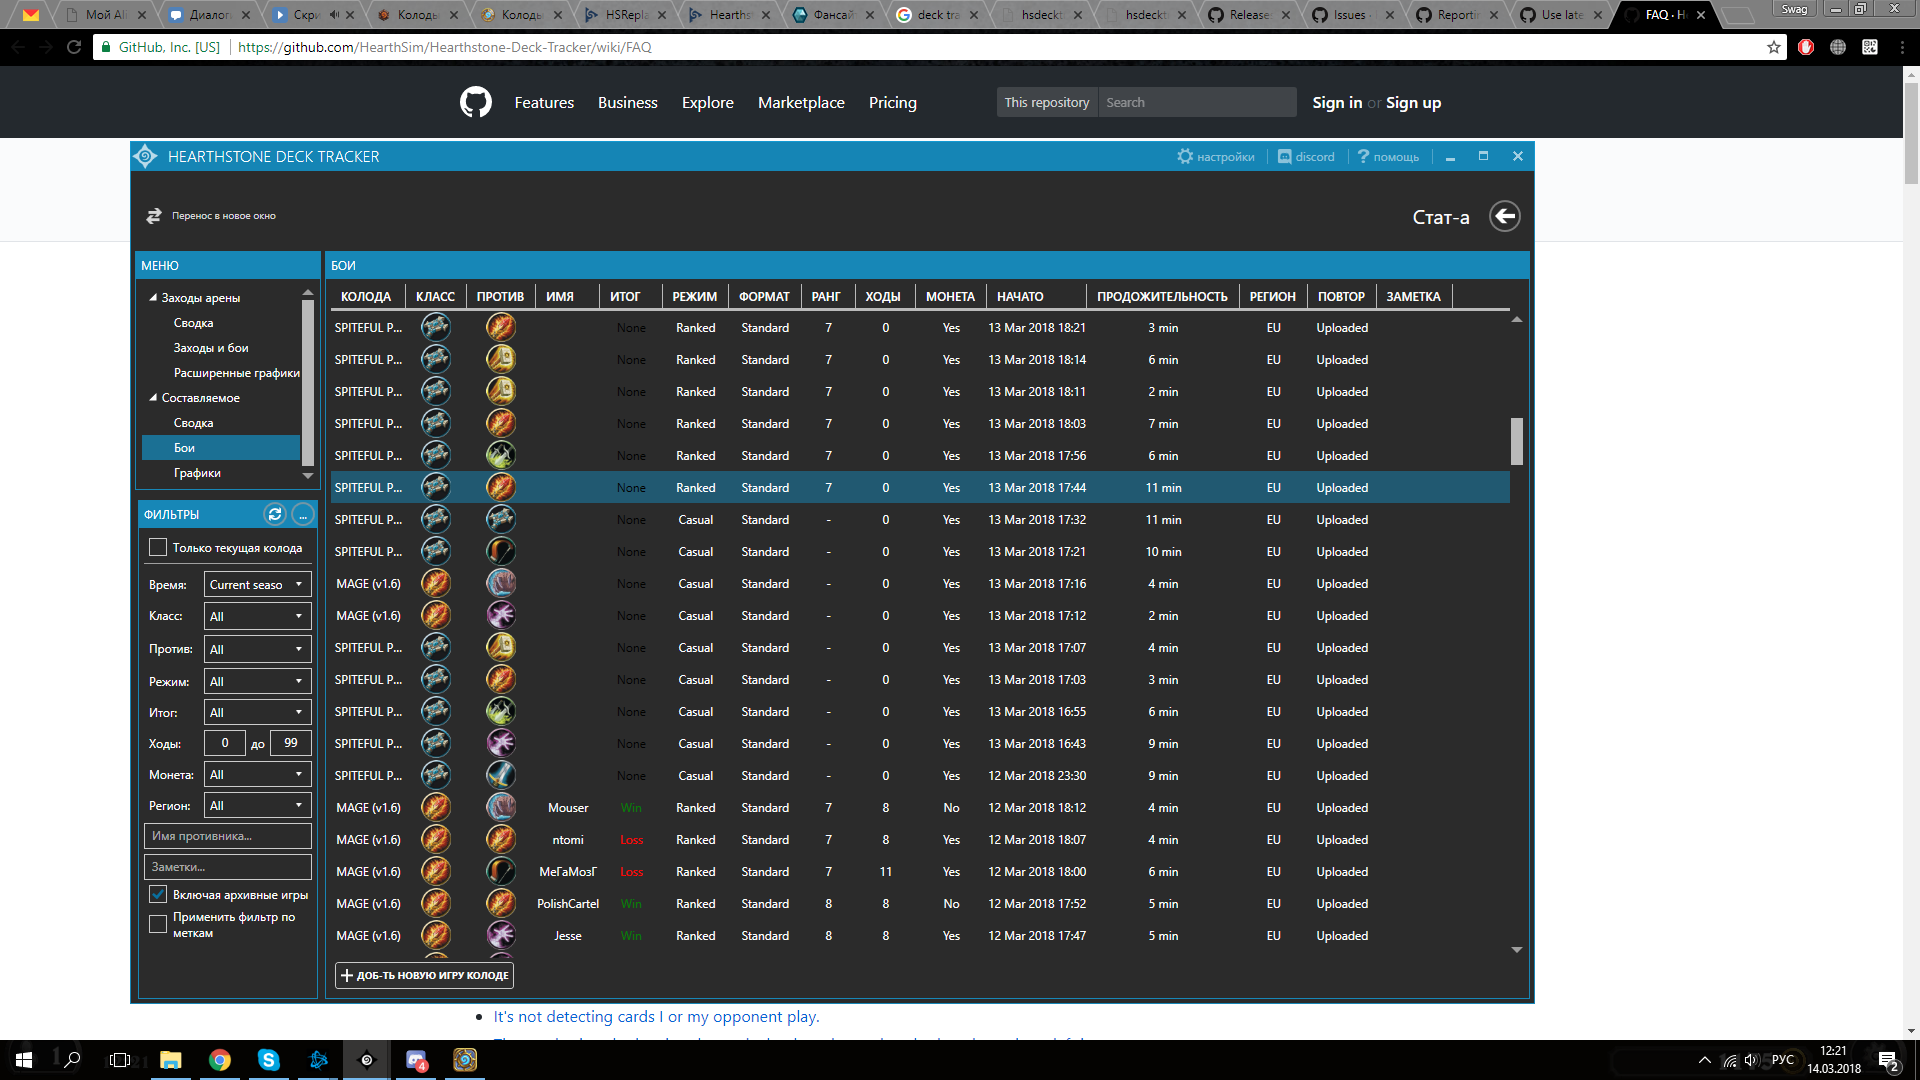Open the Windows Start menu
The height and width of the screenshot is (1080, 1920).
[x=24, y=1060]
